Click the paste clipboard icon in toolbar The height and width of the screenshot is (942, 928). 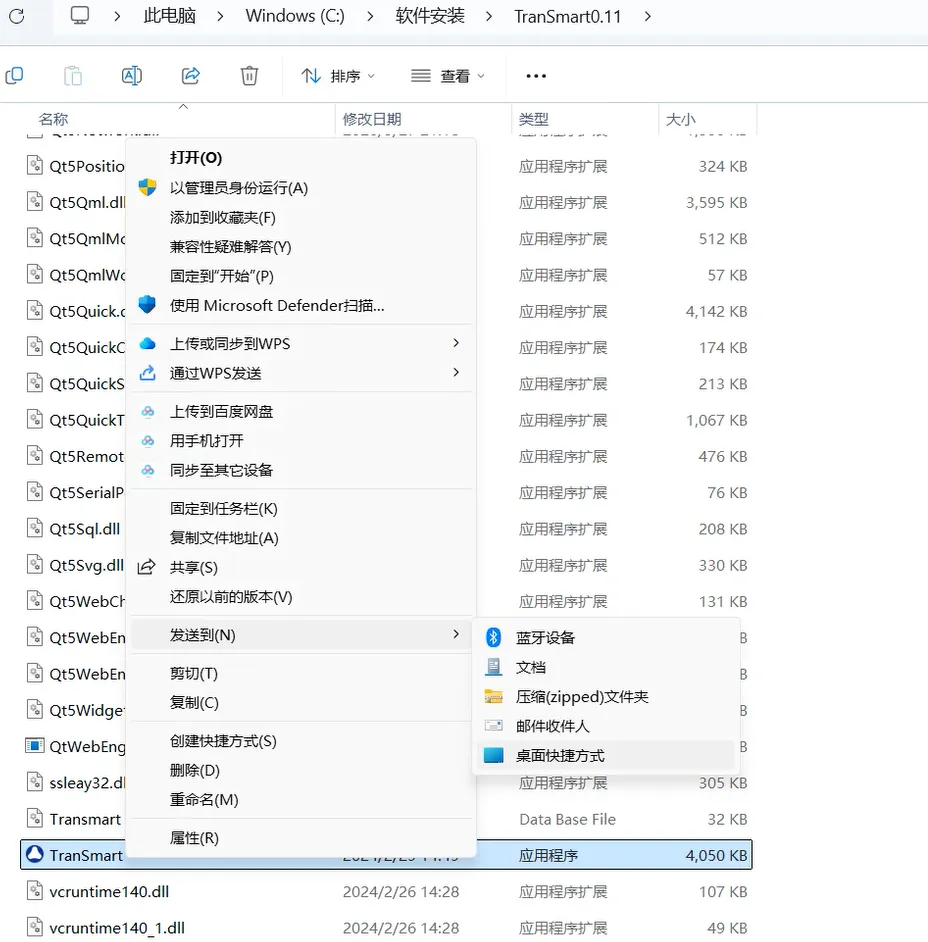(x=73, y=76)
